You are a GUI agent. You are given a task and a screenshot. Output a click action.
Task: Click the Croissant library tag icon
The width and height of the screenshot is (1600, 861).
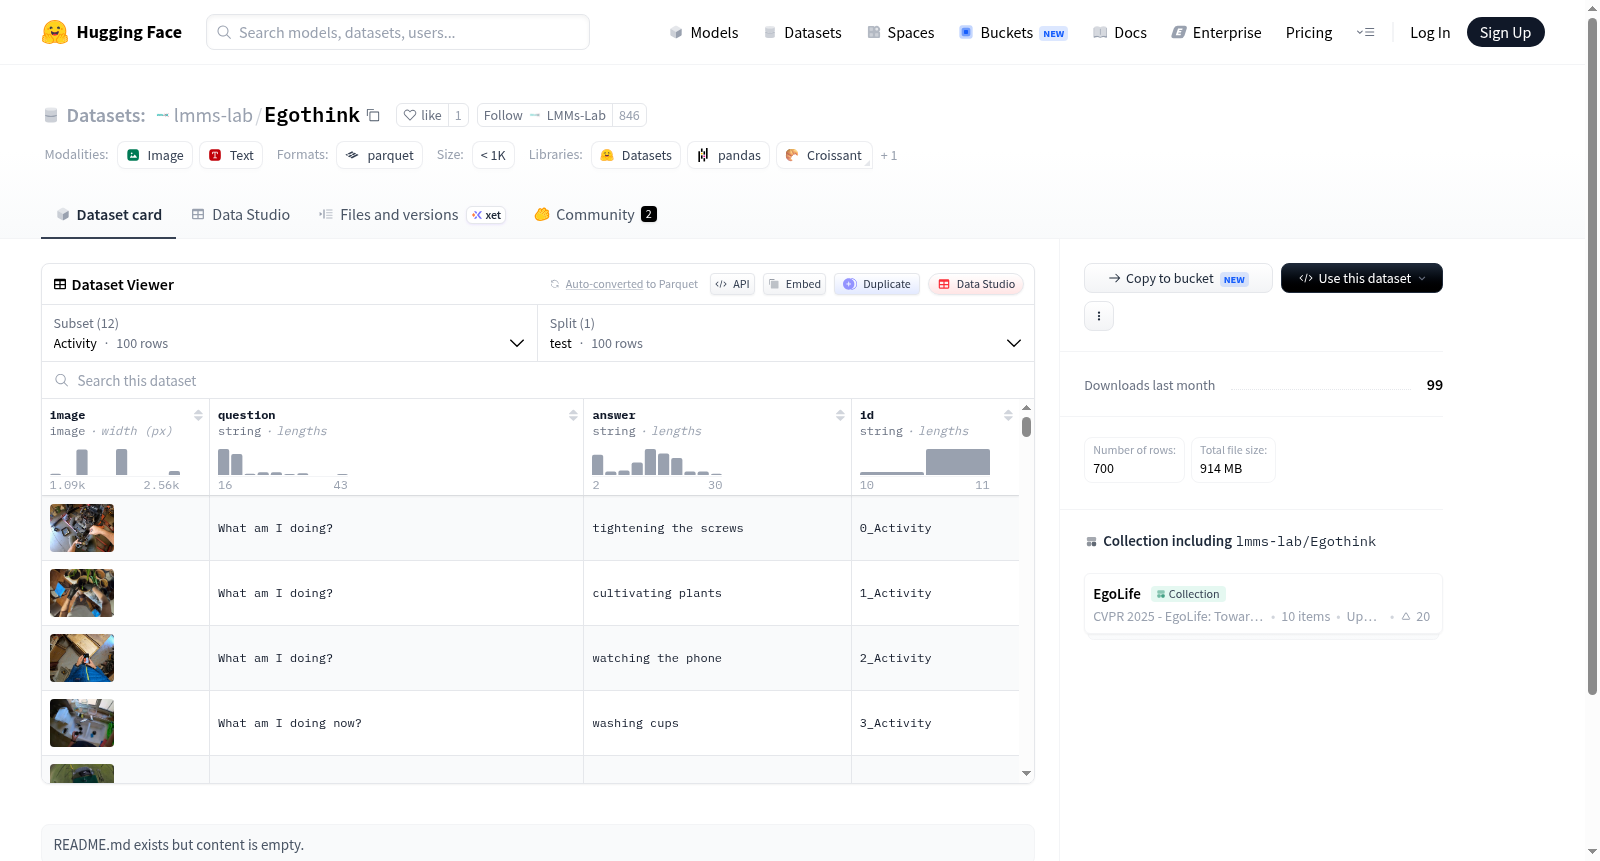[792, 155]
